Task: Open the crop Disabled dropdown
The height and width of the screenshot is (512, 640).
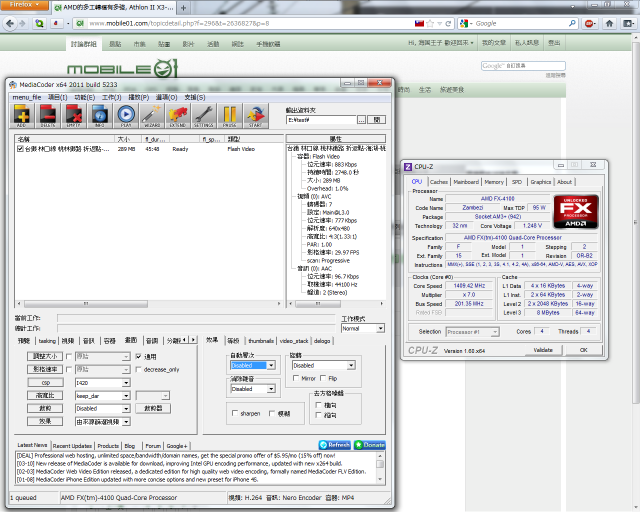Action: [103, 409]
